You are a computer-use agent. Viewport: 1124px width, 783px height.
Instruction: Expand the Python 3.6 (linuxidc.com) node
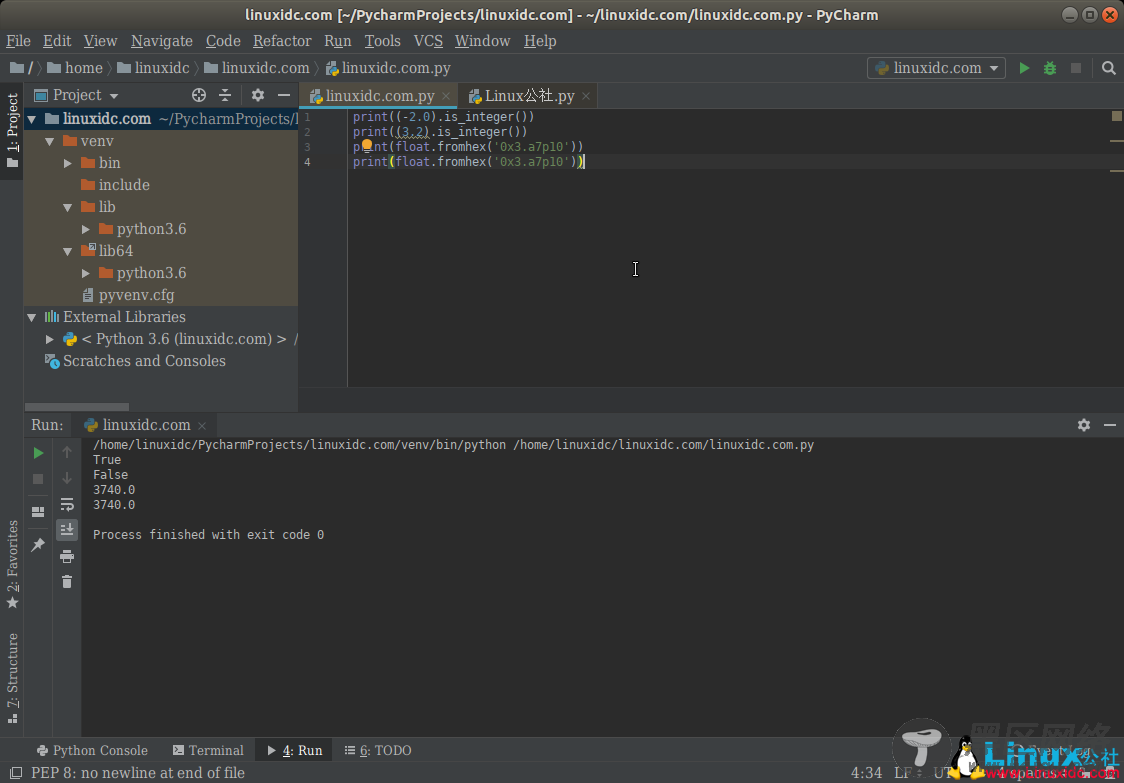[x=49, y=339]
